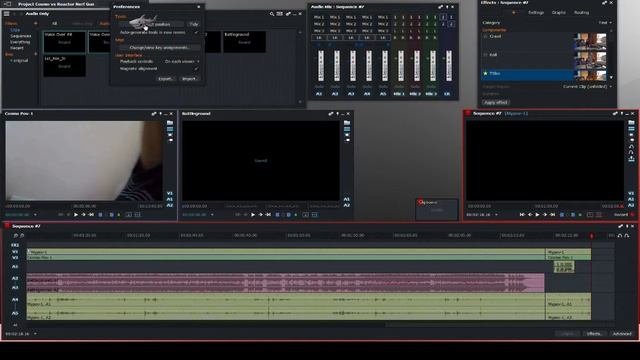Select the Voice Over #8 clip thumbnail
Image resolution: width=640 pixels, height=360 pixels.
coord(64,42)
